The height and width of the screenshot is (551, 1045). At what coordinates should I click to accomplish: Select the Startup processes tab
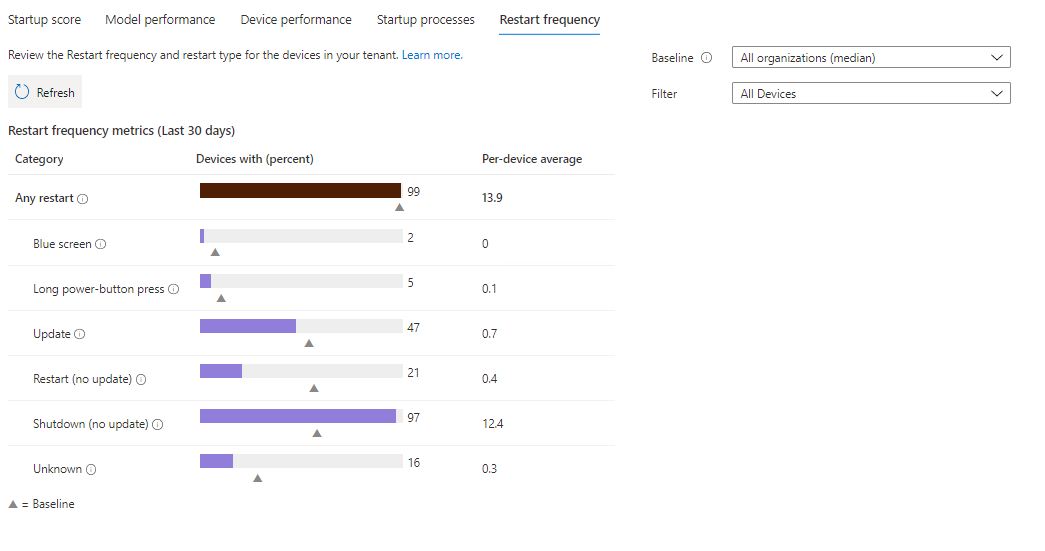[425, 20]
